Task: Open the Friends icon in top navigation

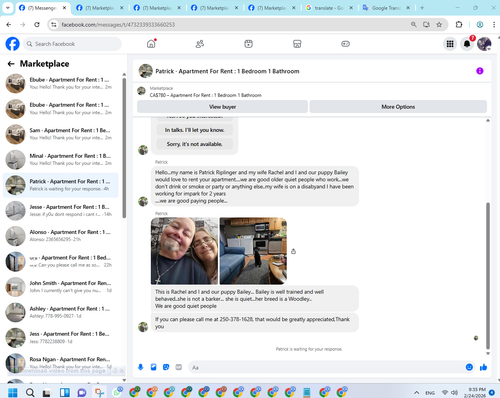Action: pyautogui.click(x=200, y=44)
